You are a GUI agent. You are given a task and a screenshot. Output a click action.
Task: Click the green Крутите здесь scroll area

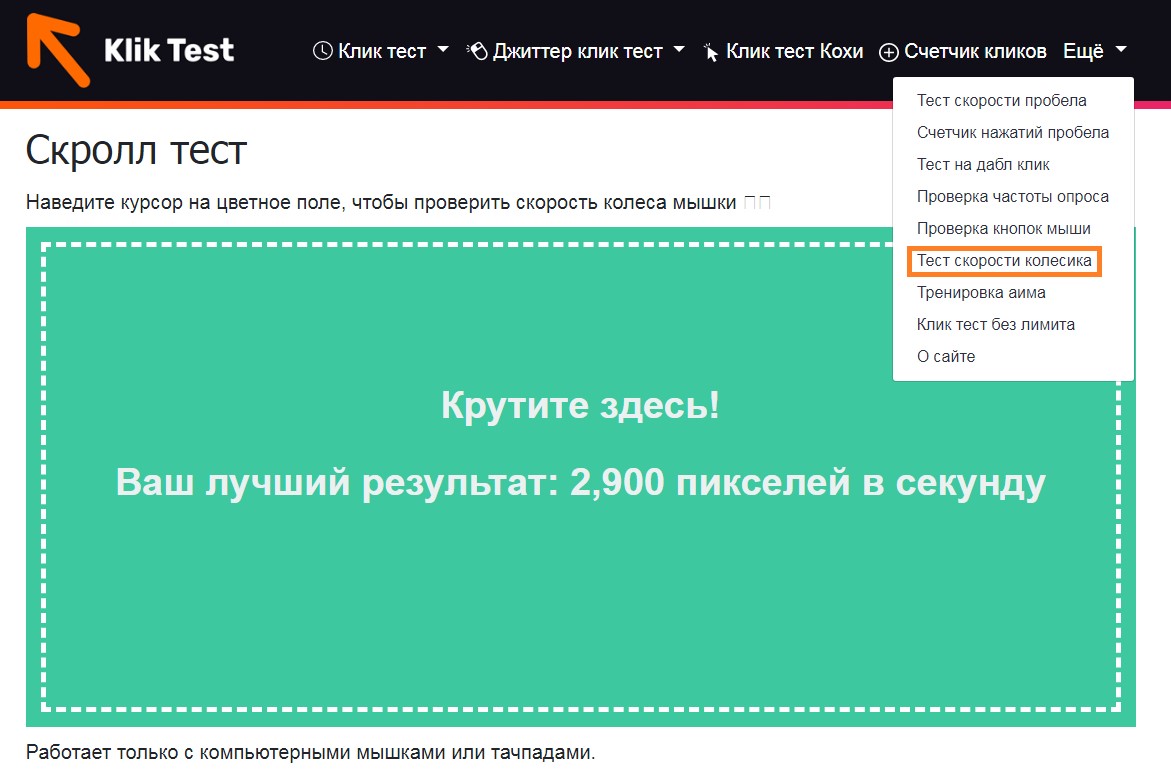(x=580, y=580)
